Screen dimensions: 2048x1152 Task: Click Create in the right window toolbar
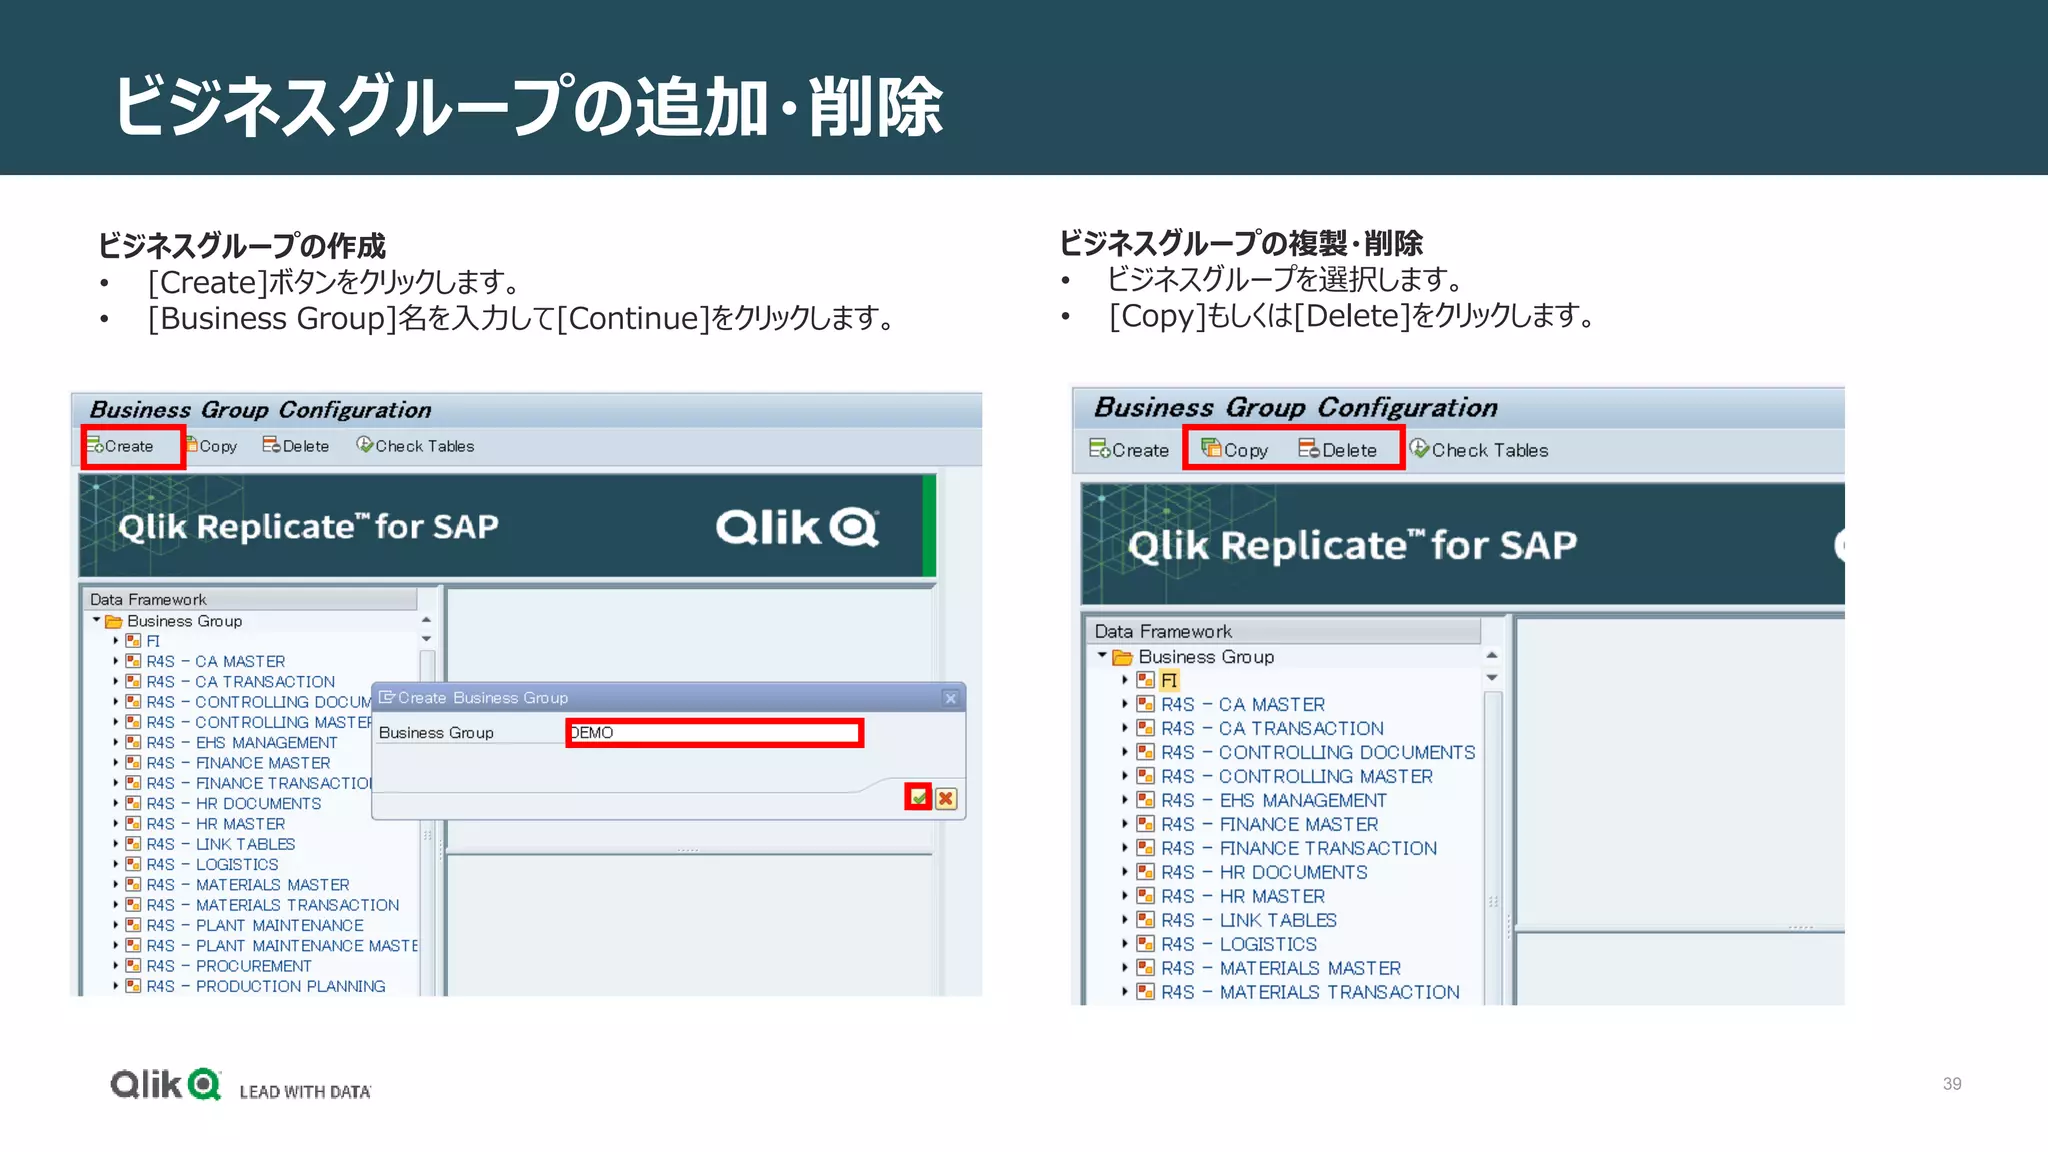1129,450
